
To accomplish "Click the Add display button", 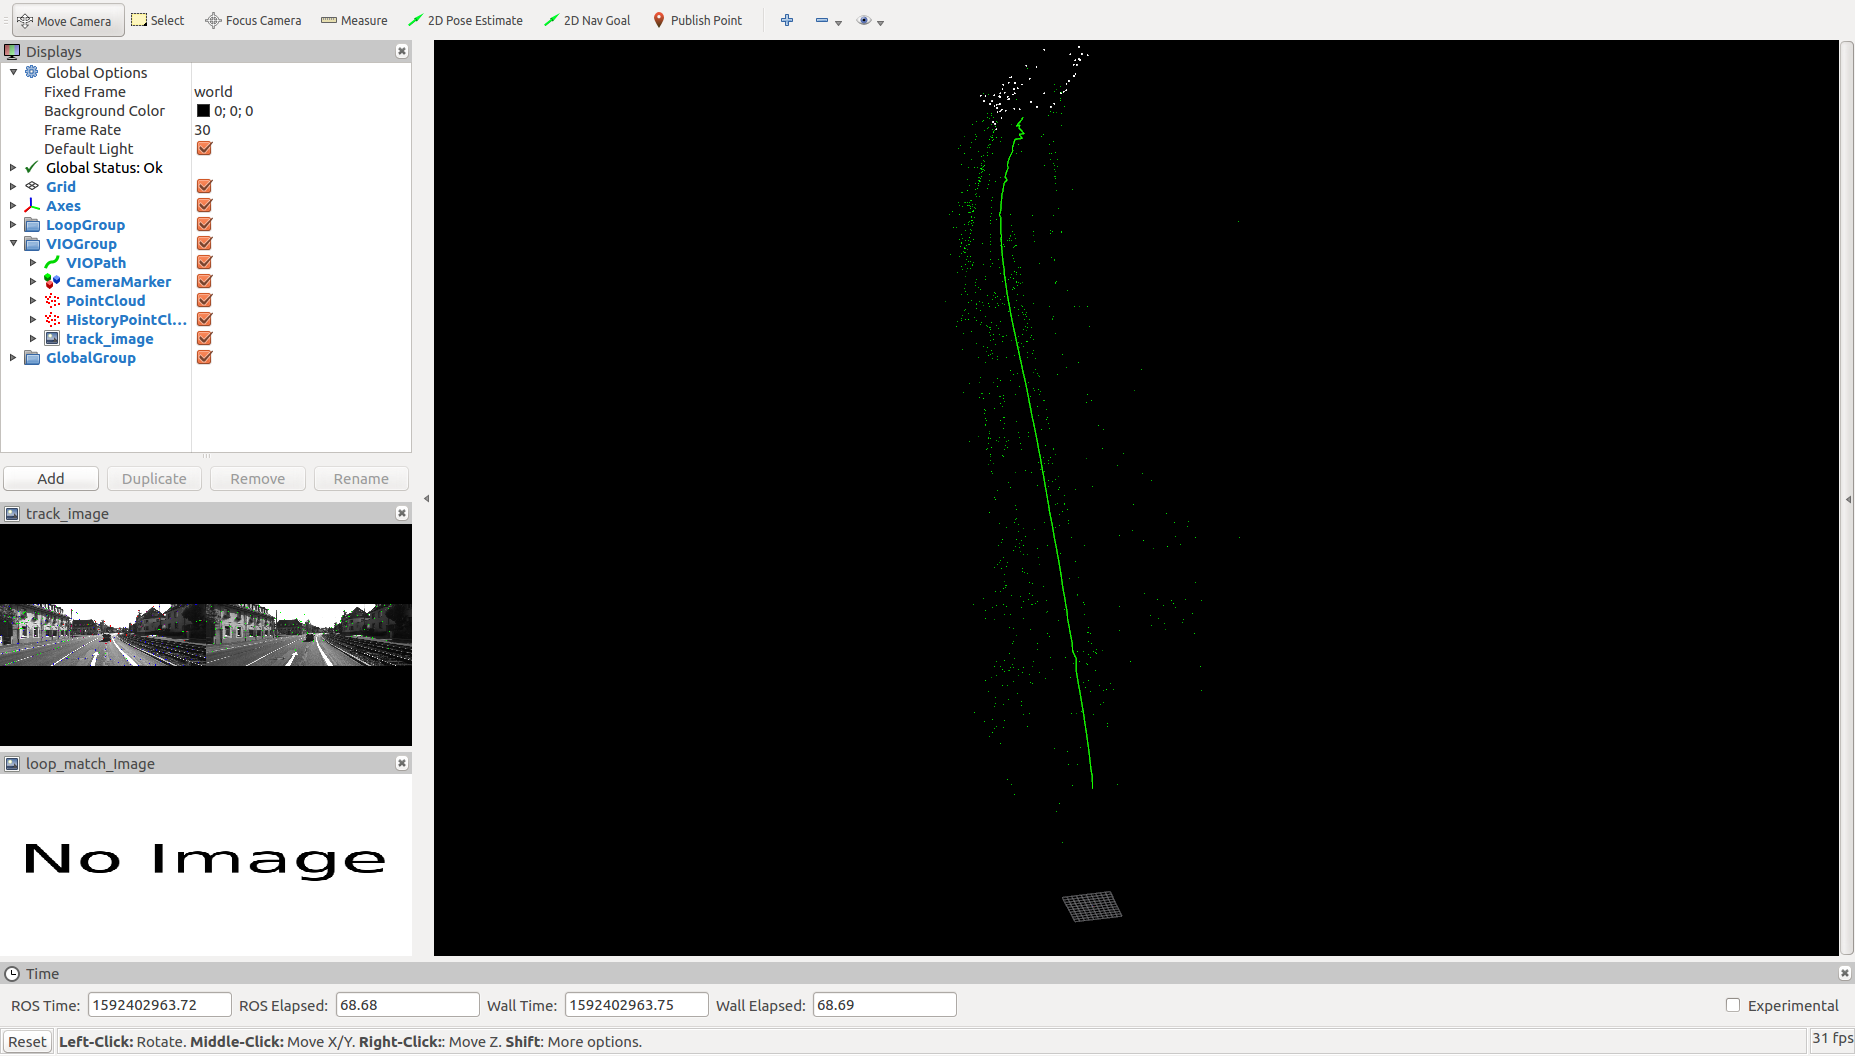I will pyautogui.click(x=51, y=478).
